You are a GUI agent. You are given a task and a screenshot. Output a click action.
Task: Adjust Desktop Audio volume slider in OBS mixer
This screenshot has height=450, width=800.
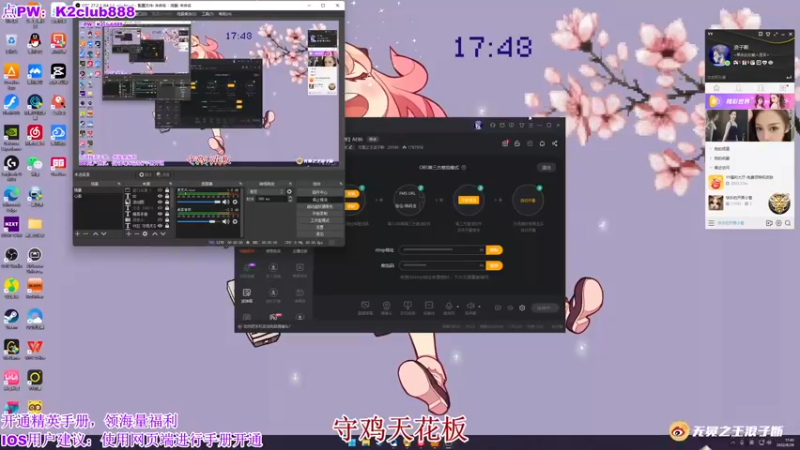tap(199, 221)
